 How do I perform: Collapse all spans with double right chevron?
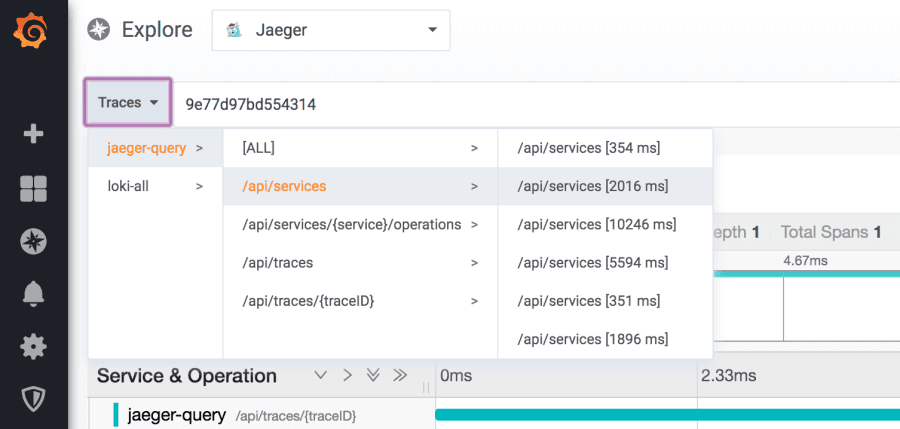pyautogui.click(x=400, y=376)
